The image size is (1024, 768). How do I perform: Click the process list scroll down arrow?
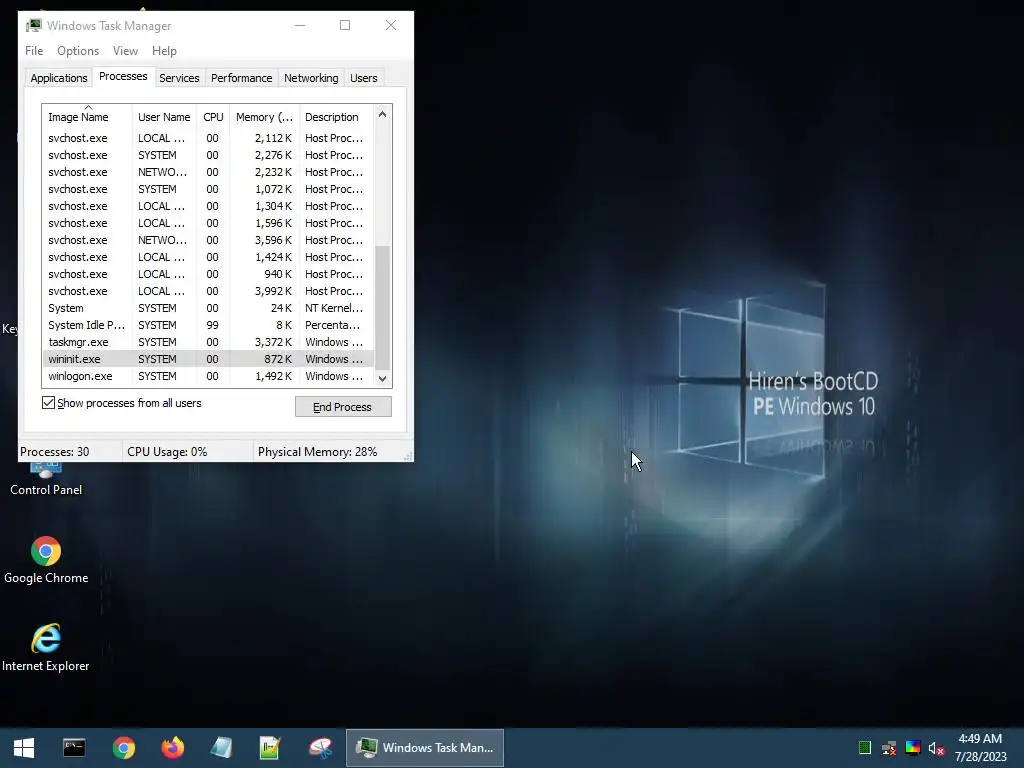[383, 378]
